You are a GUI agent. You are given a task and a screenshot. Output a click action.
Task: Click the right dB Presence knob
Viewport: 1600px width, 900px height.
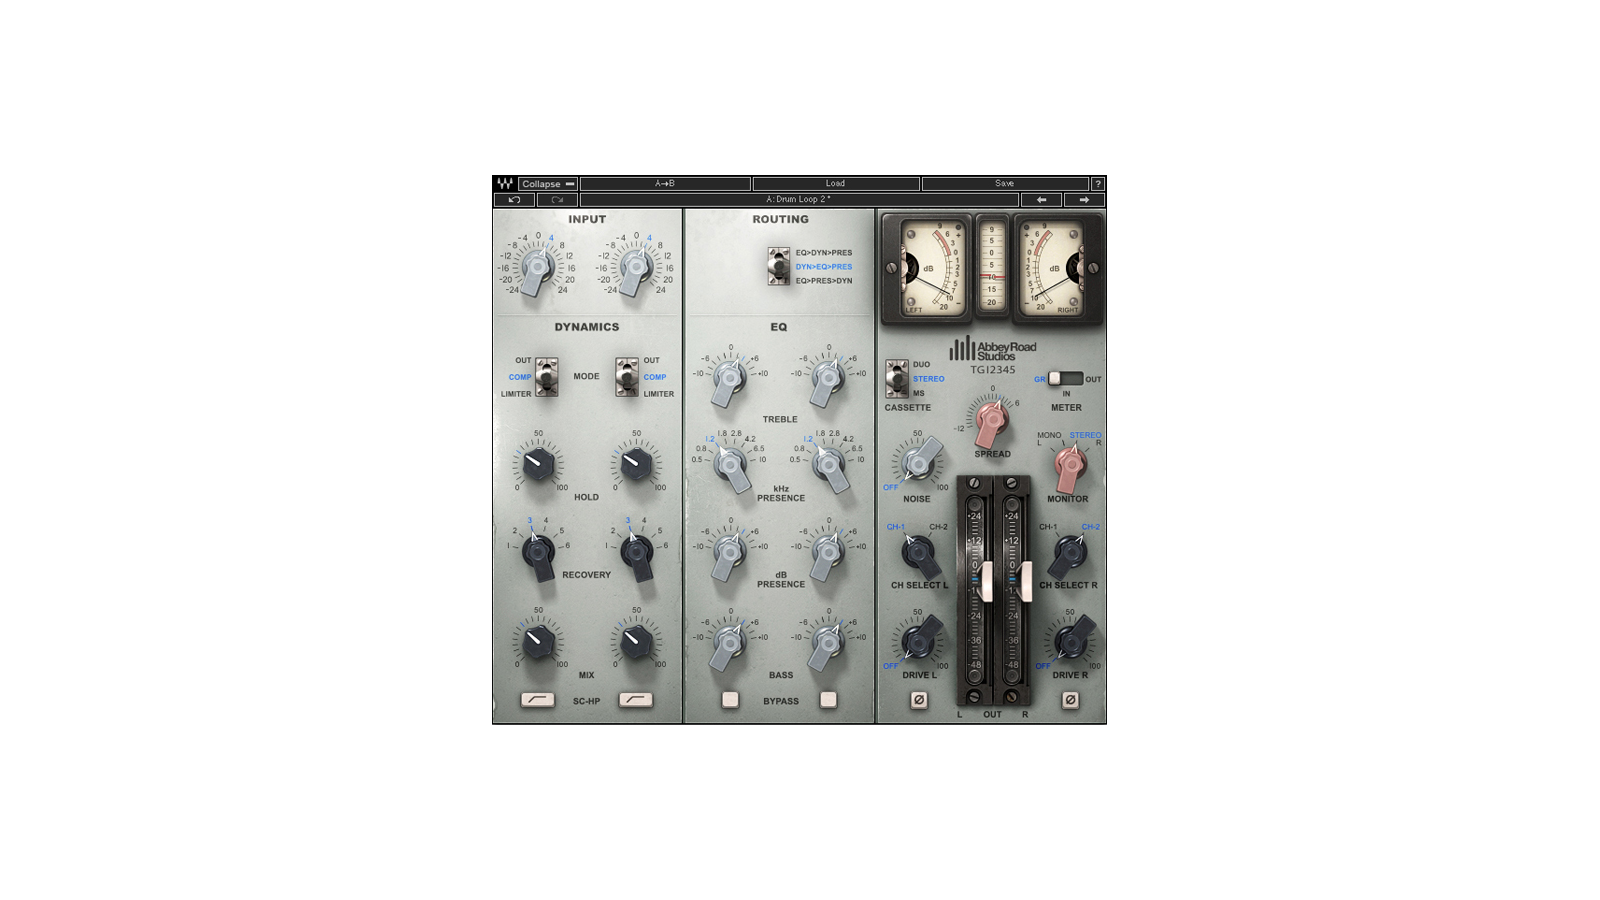[x=827, y=553]
